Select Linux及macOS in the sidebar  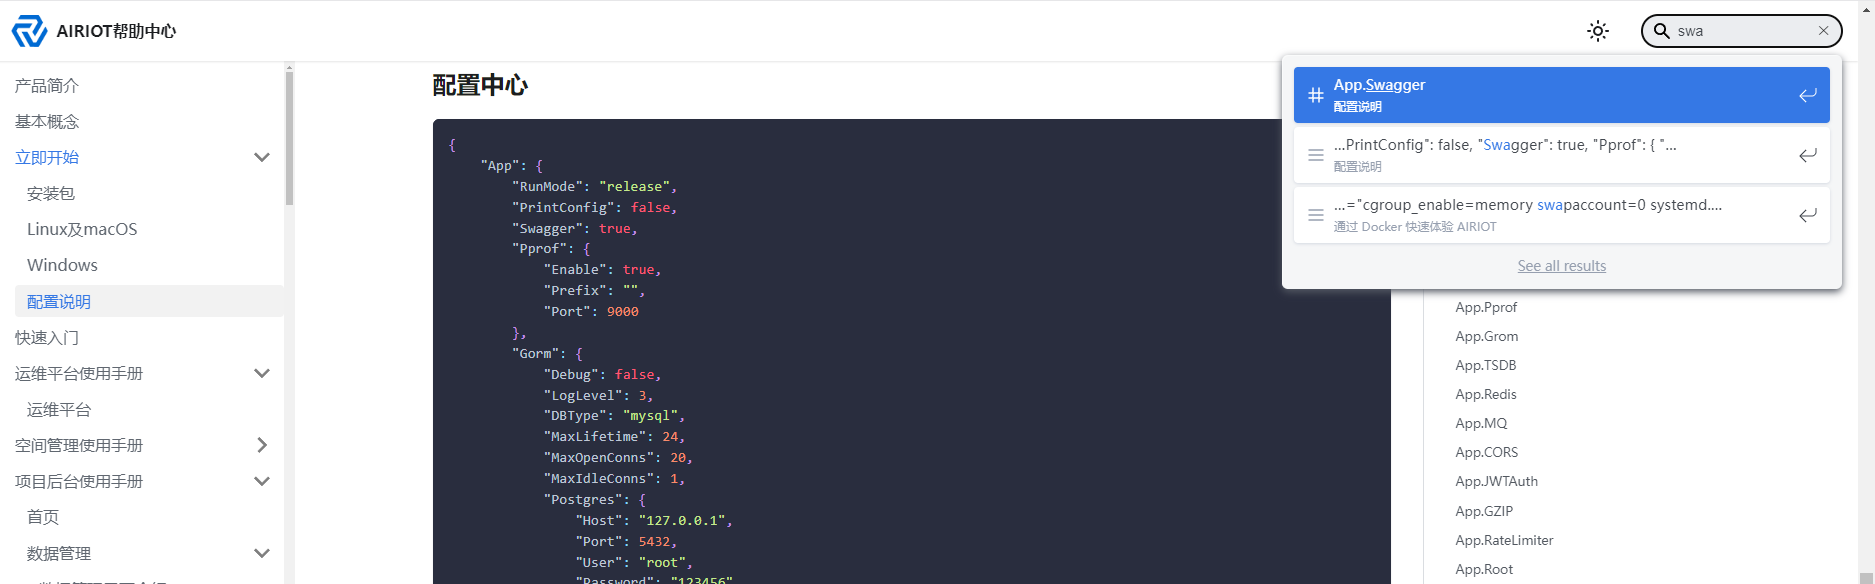82,229
